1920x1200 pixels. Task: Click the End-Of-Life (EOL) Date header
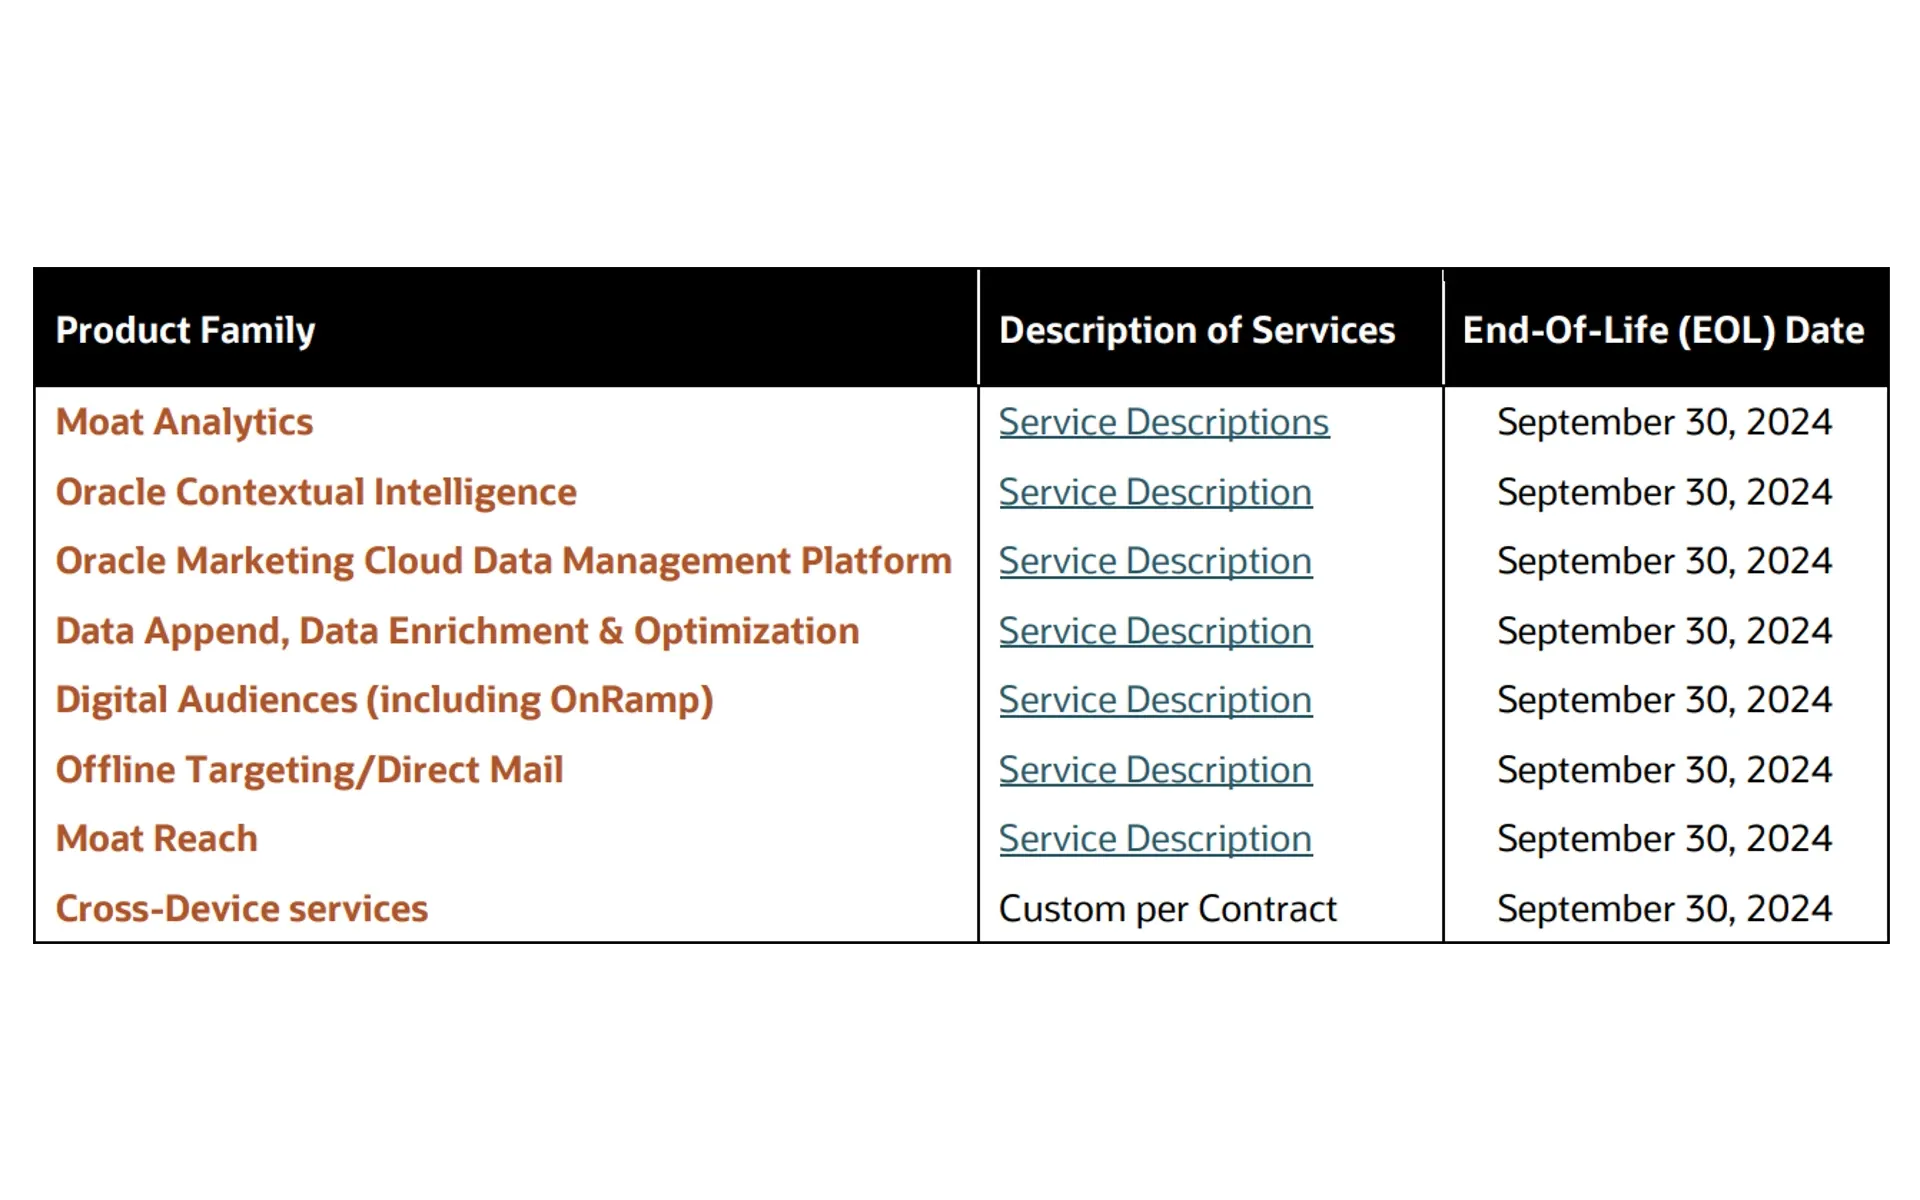point(1664,331)
